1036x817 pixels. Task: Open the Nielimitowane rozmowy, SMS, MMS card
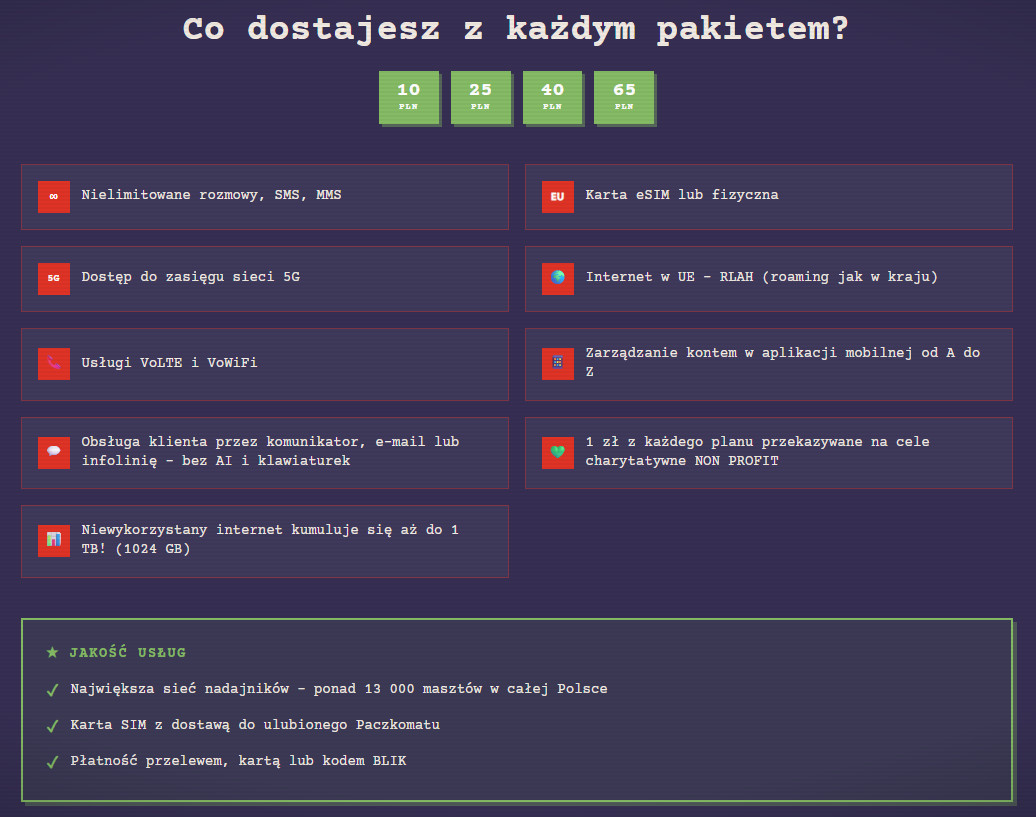tap(265, 197)
